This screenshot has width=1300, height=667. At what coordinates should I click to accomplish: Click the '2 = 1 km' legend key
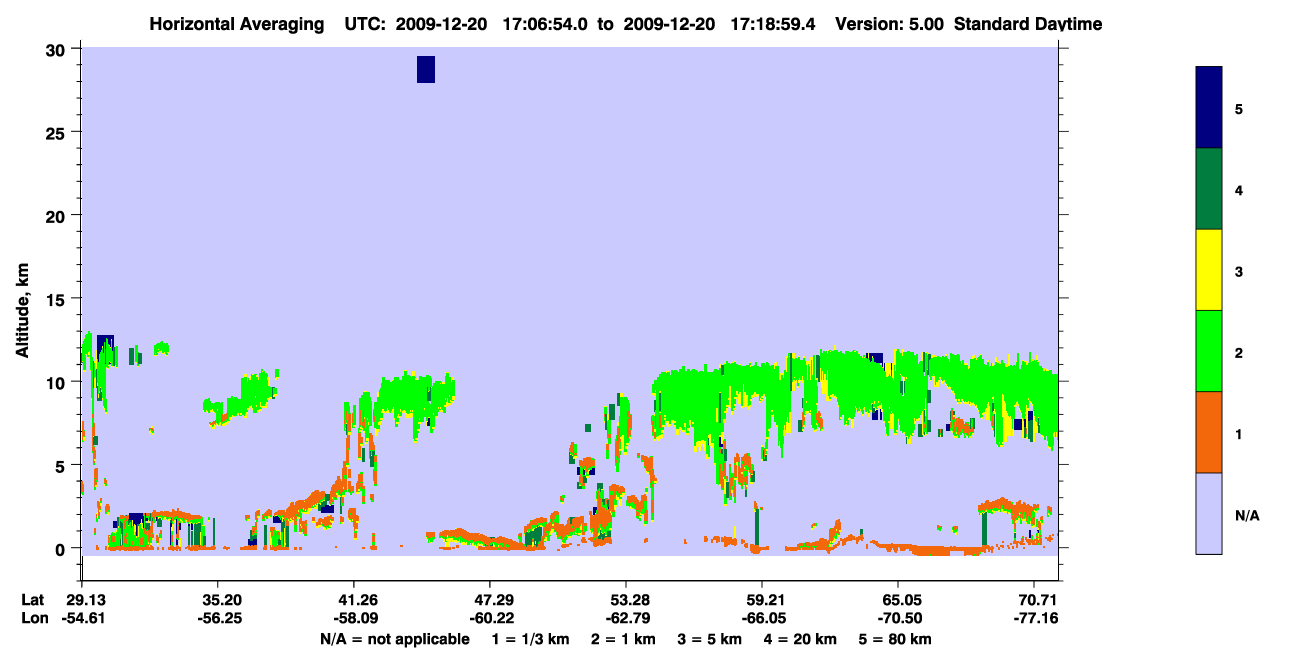pos(623,640)
